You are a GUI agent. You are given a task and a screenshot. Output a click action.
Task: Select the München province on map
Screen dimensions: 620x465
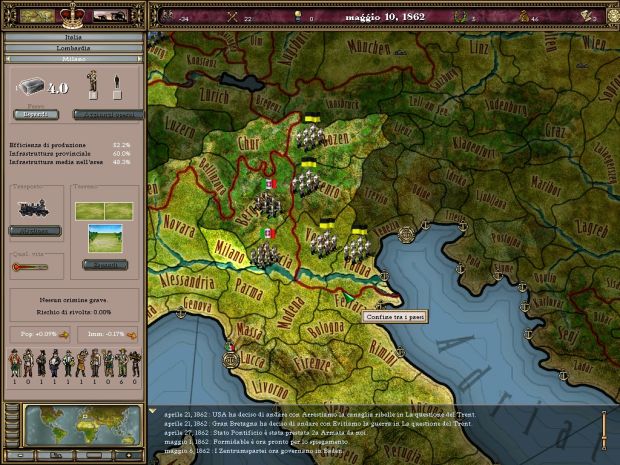368,47
